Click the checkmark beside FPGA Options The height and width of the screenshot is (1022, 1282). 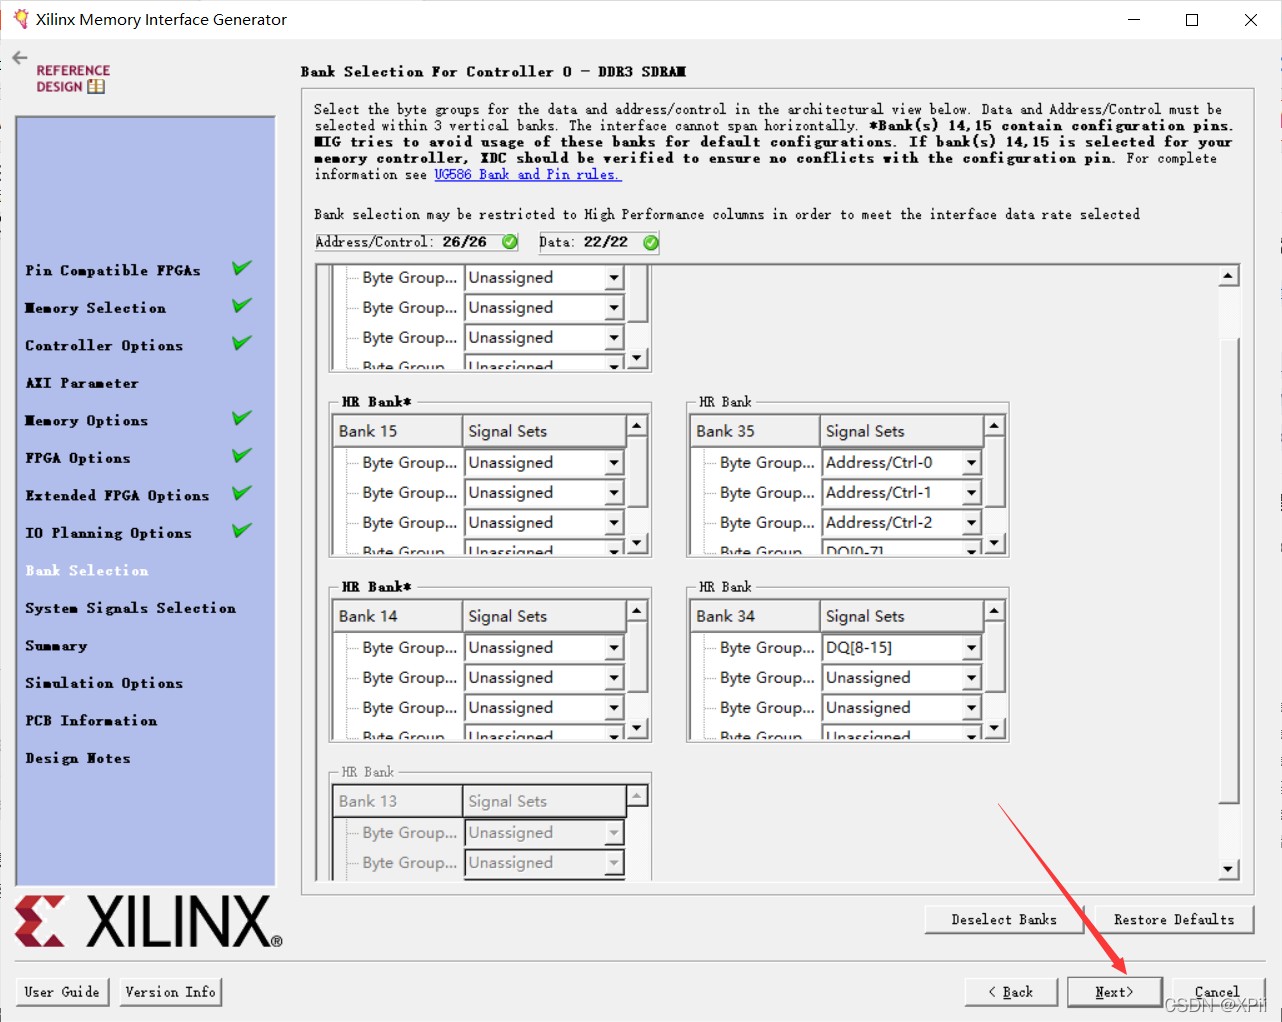242,456
